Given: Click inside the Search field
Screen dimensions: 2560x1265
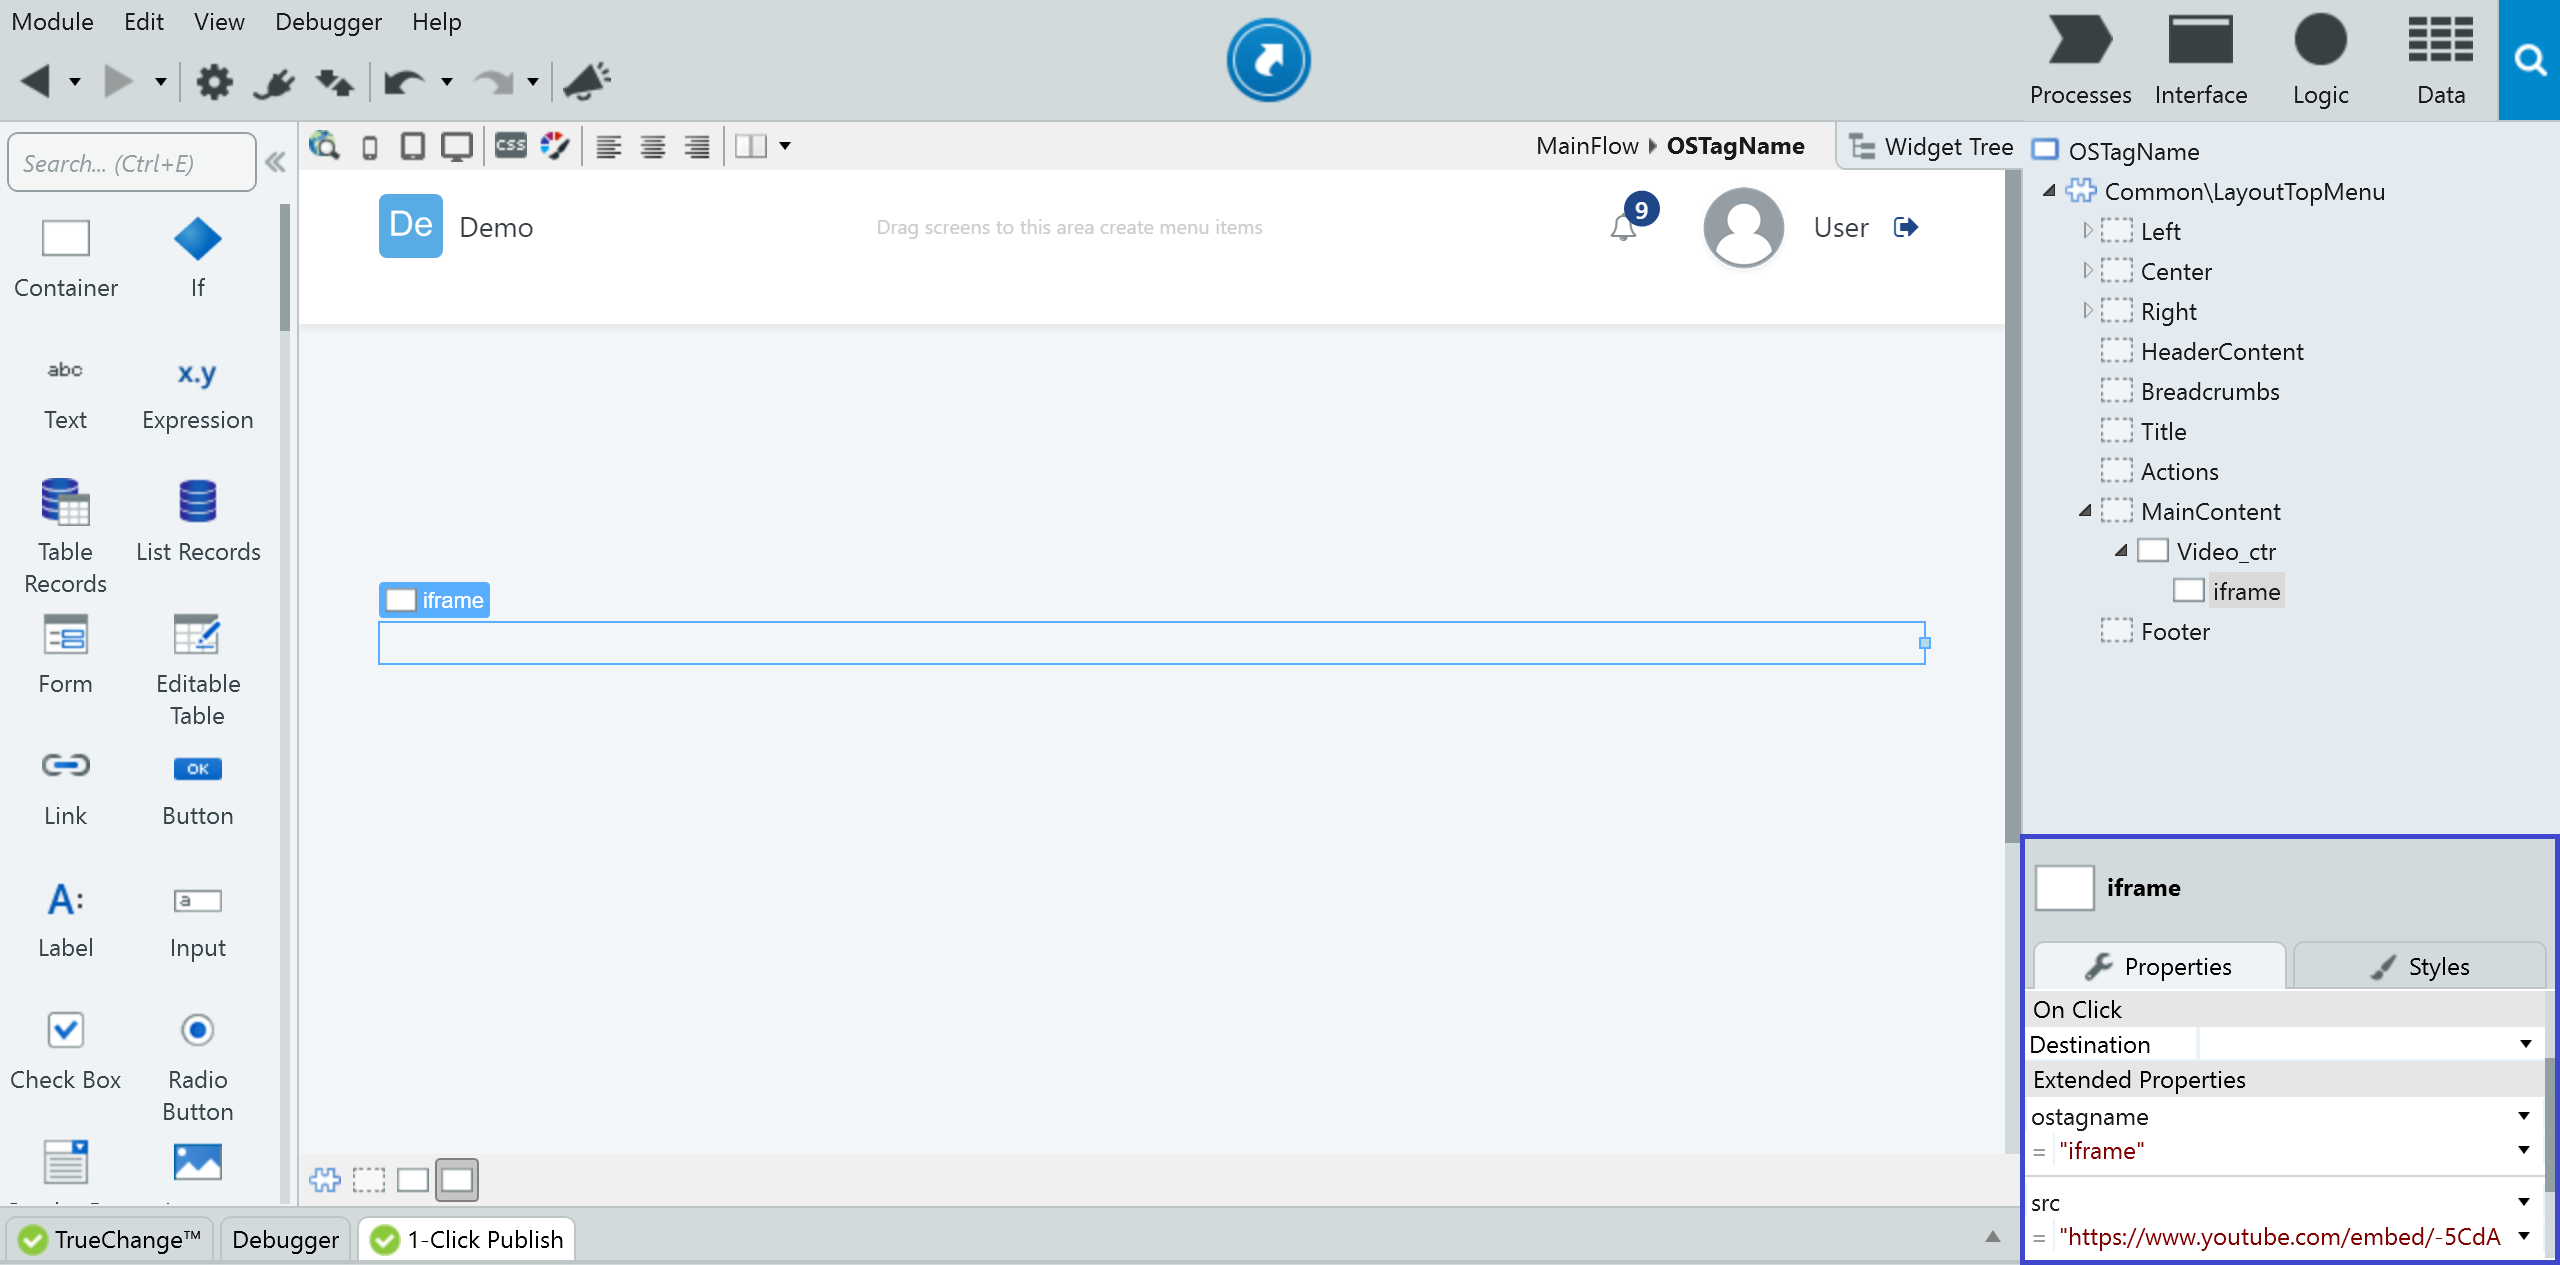Looking at the screenshot, I should pyautogui.click(x=130, y=162).
